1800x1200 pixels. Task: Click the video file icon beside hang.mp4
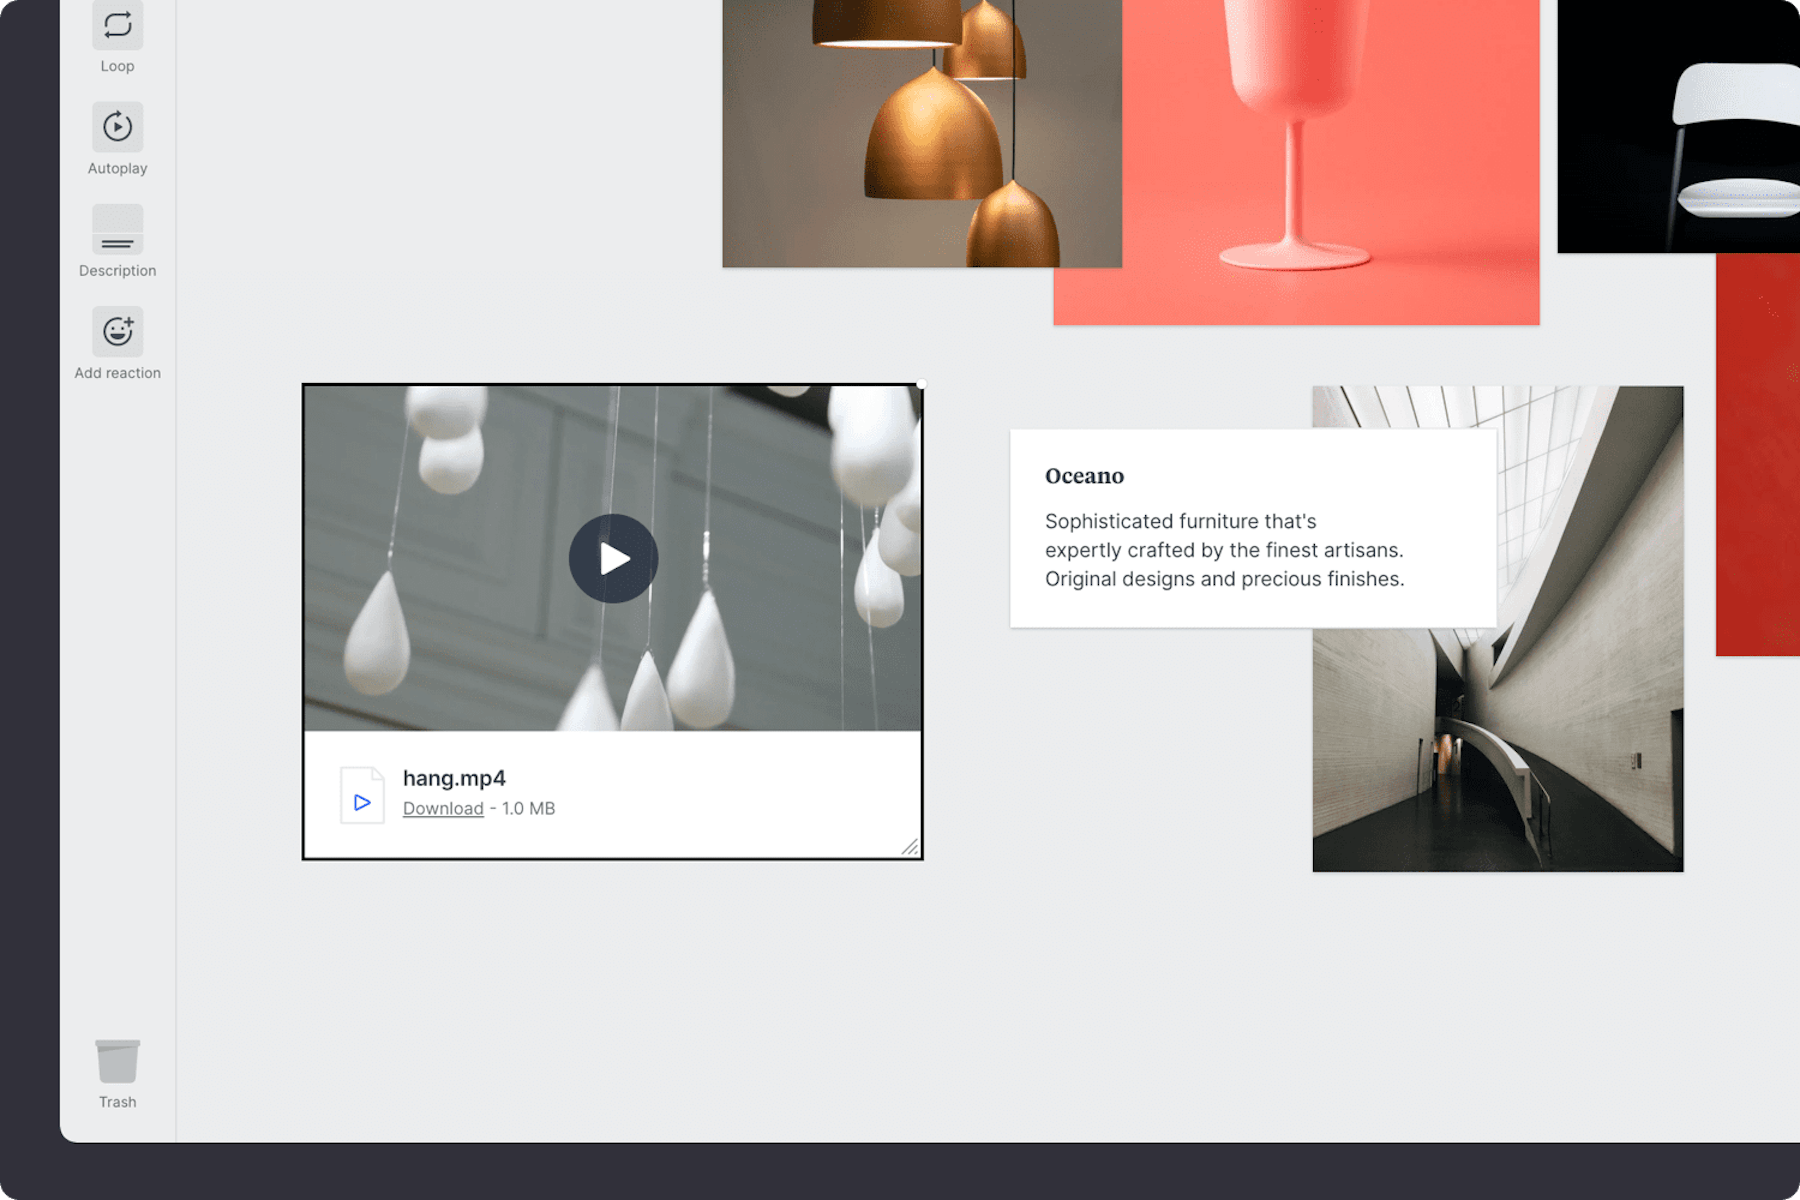point(362,796)
